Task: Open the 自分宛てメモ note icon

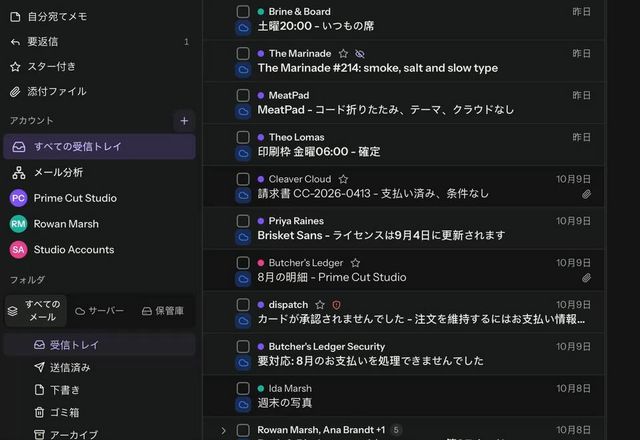Action: tap(15, 17)
